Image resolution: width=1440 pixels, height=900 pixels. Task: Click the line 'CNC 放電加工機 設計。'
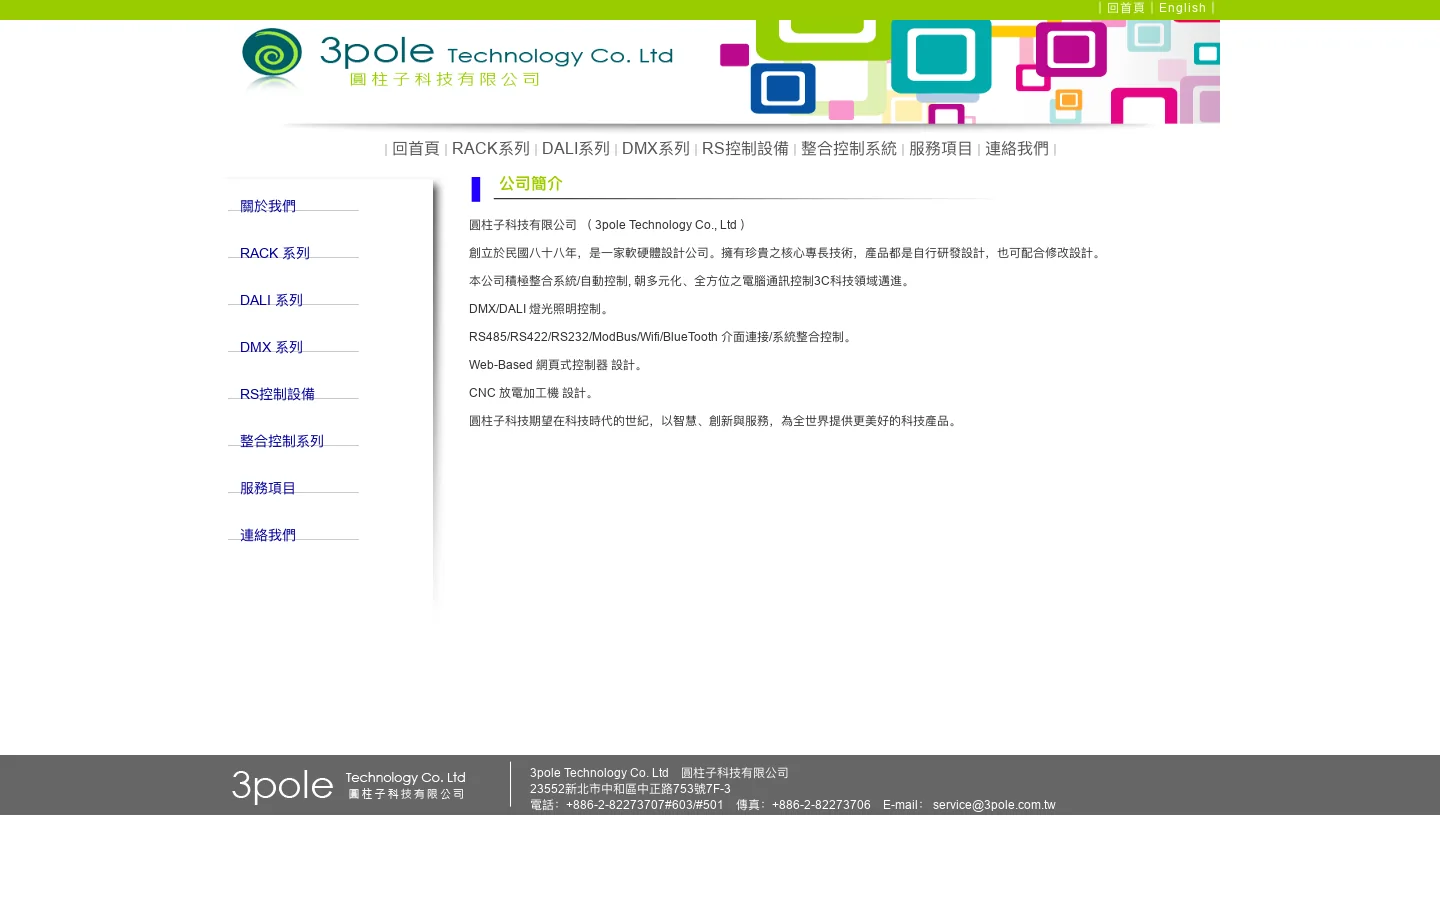534,393
